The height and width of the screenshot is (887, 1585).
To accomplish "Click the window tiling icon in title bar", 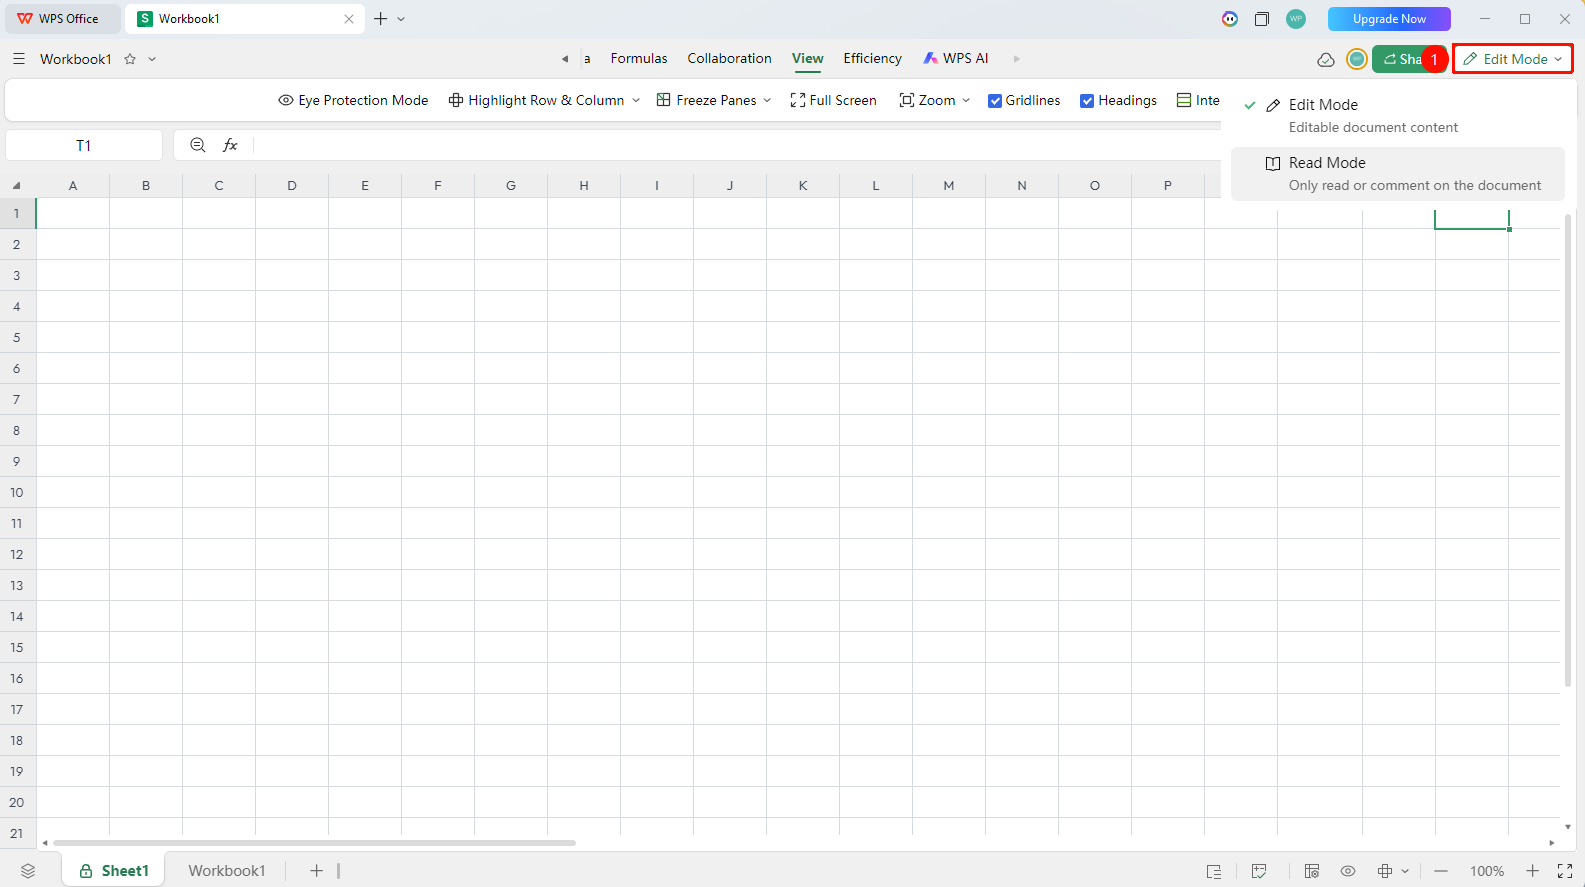I will click(x=1262, y=19).
